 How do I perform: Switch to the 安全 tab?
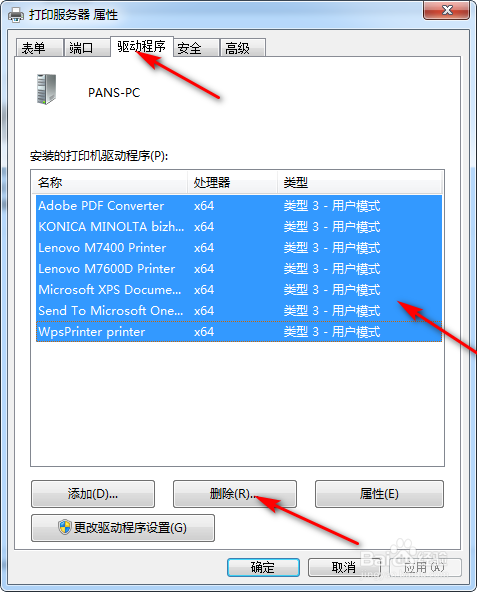click(196, 48)
